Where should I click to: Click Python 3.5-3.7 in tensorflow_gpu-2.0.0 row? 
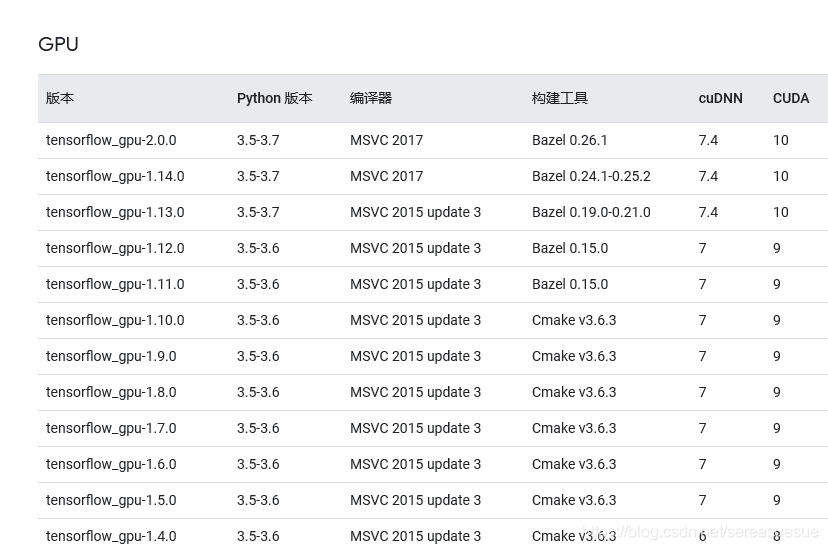click(258, 140)
